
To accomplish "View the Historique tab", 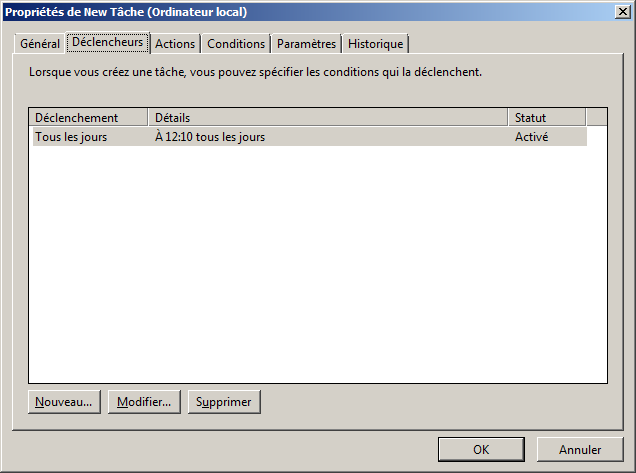I will (375, 44).
